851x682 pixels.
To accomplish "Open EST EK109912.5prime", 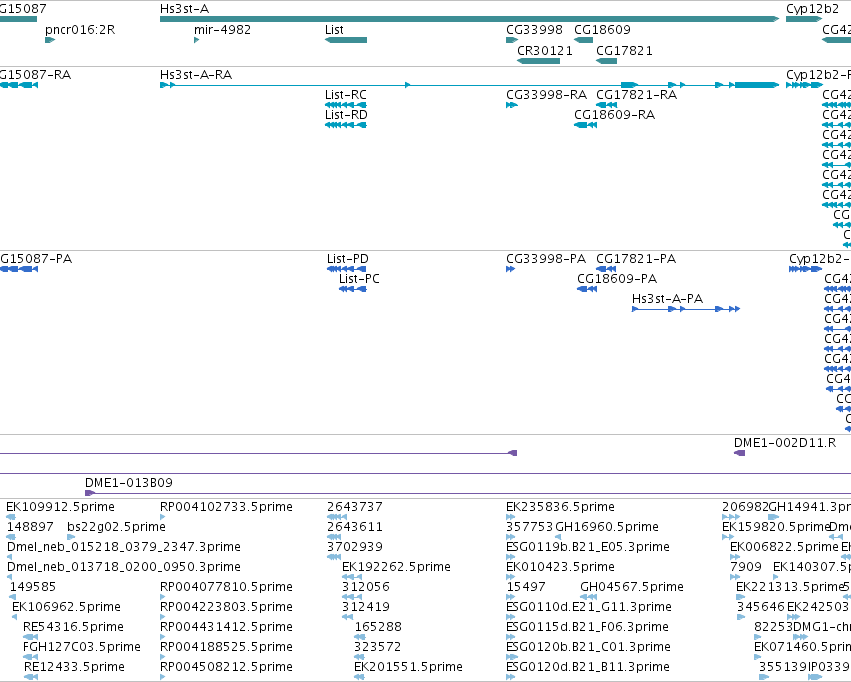I will pyautogui.click(x=60, y=506).
